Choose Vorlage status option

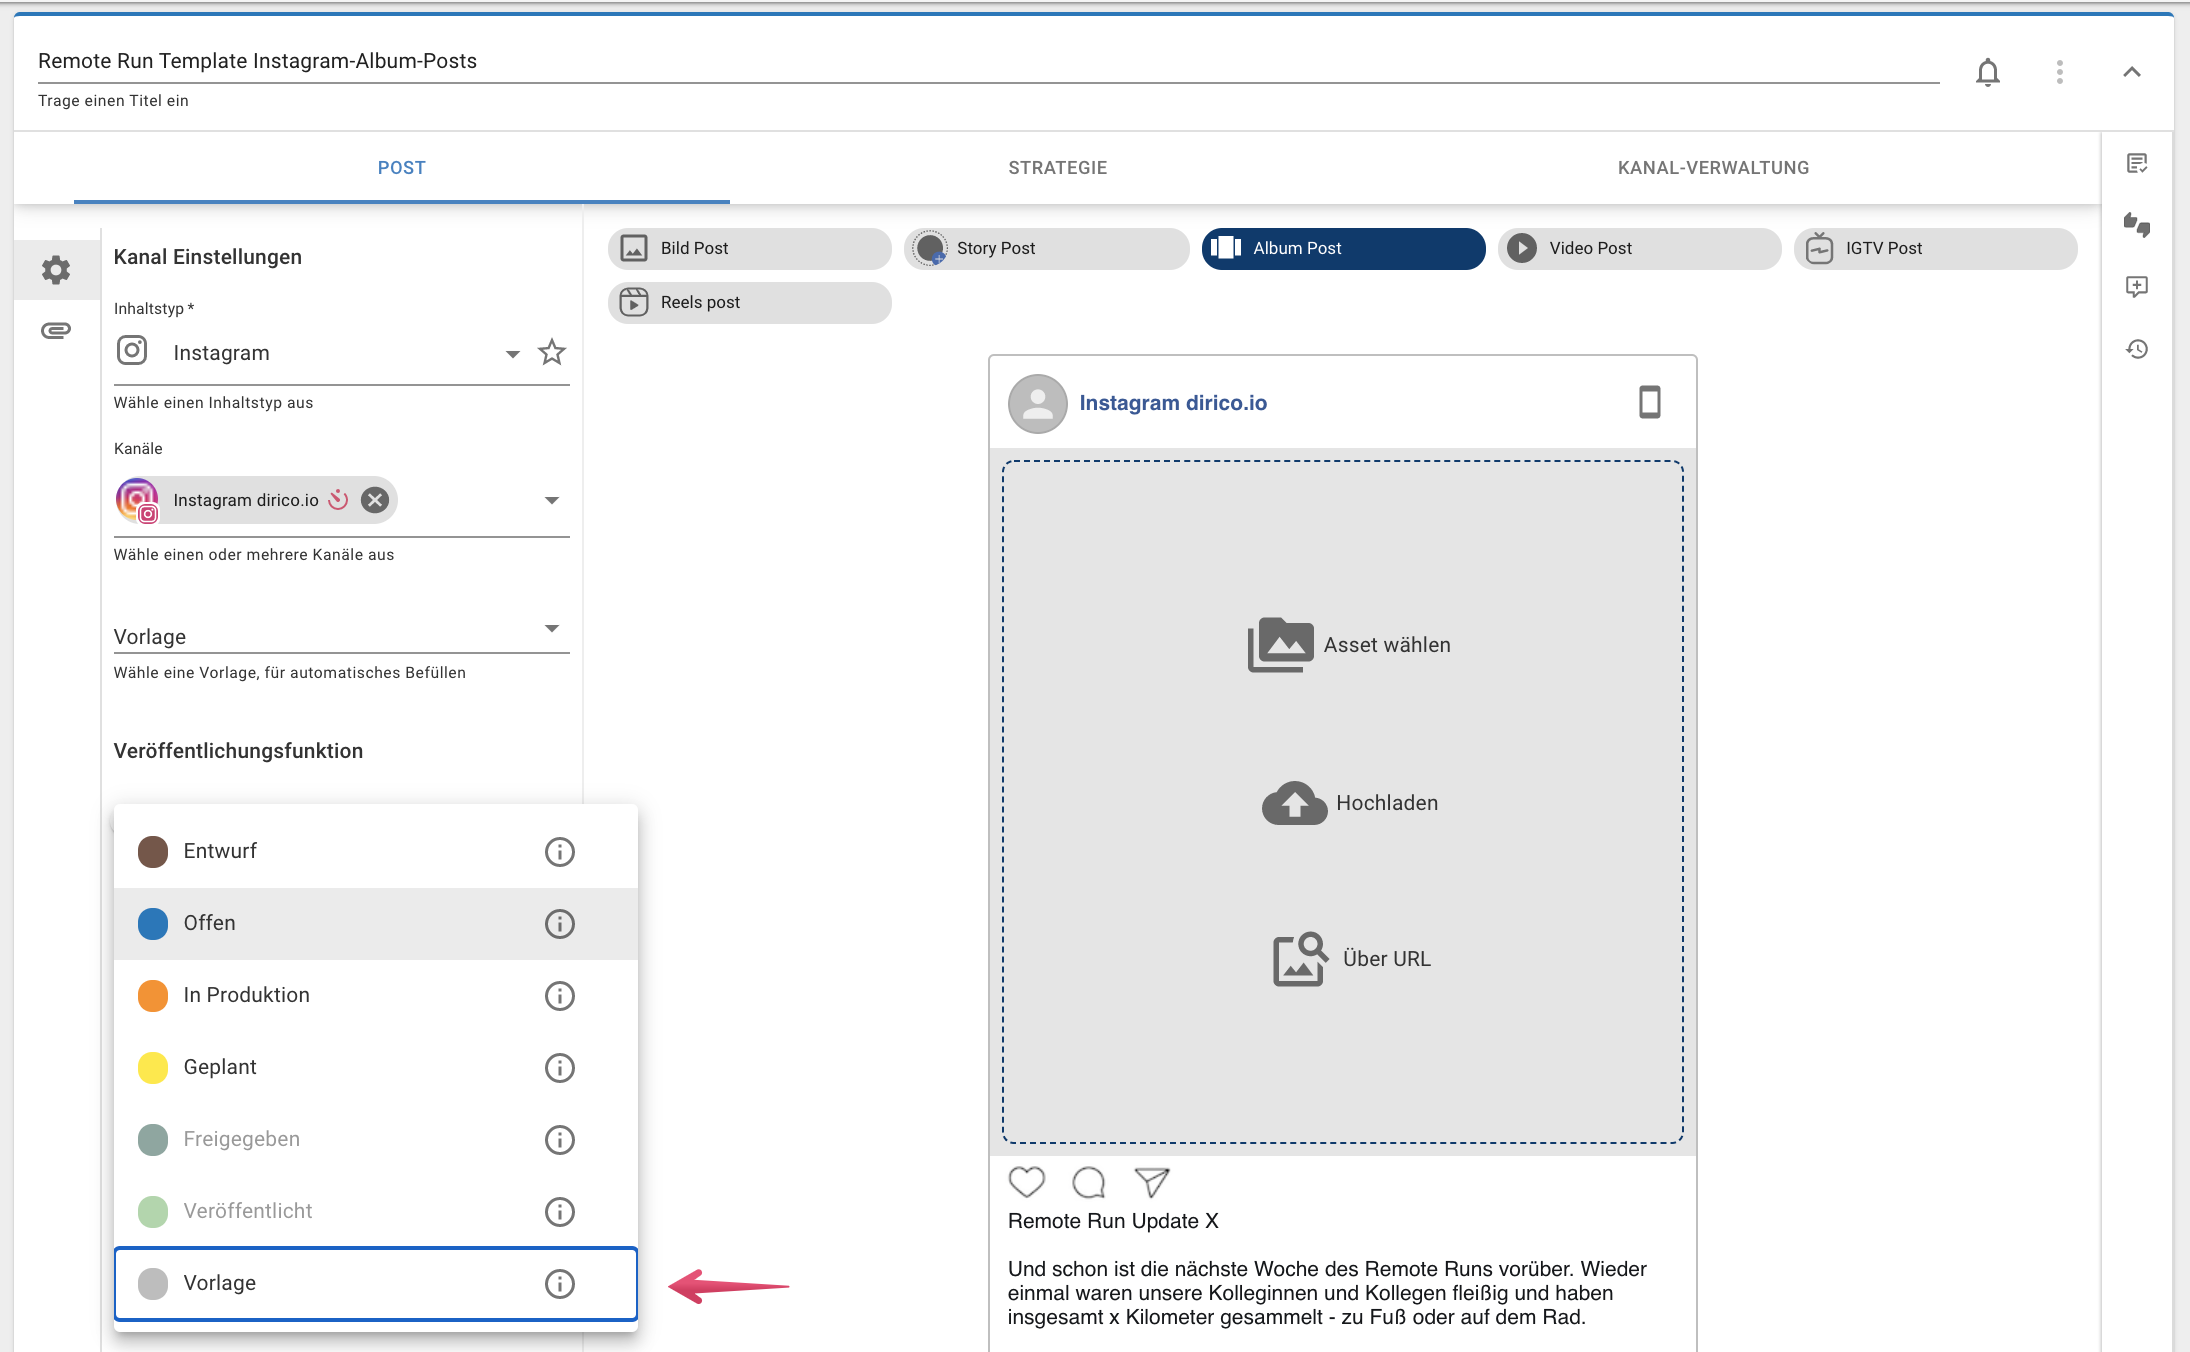click(x=376, y=1284)
